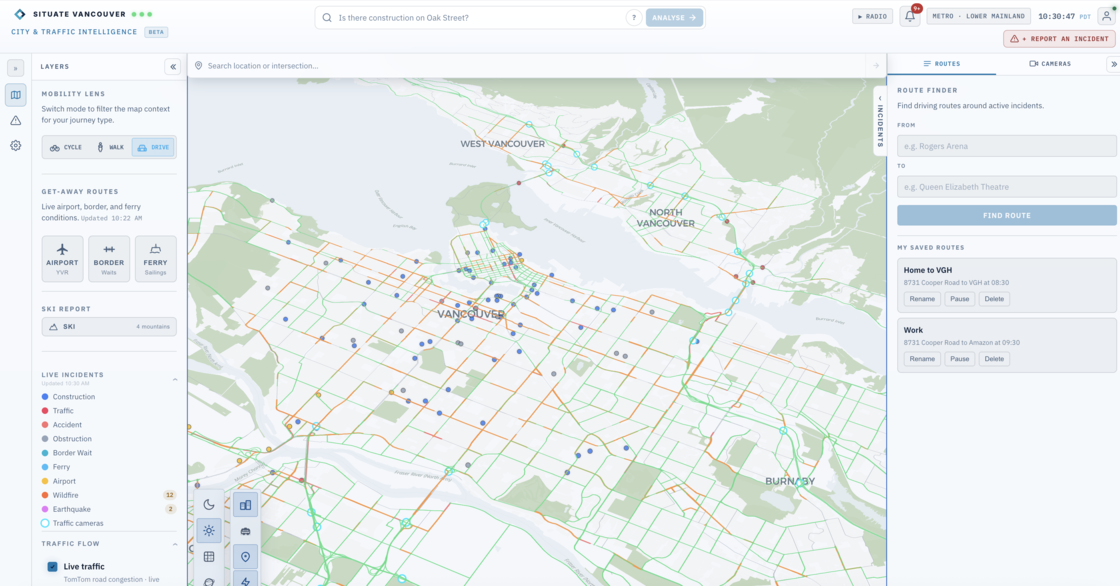Screen dimensions: 1120x586
Task: Select Walk mobility mode
Action: [110, 147]
